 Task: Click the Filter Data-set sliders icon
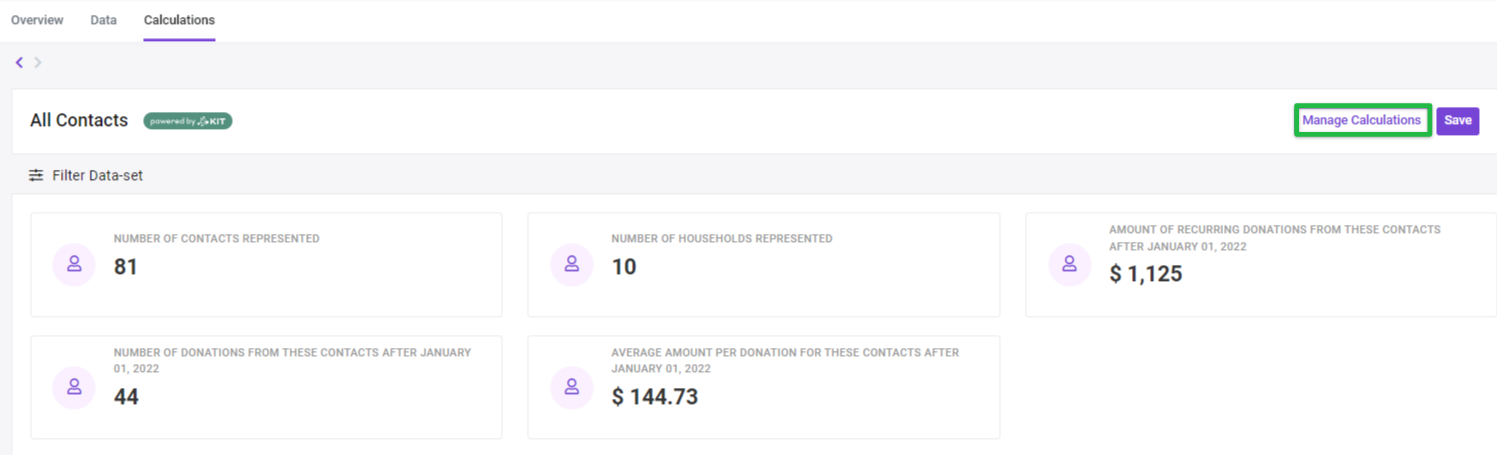(36, 175)
